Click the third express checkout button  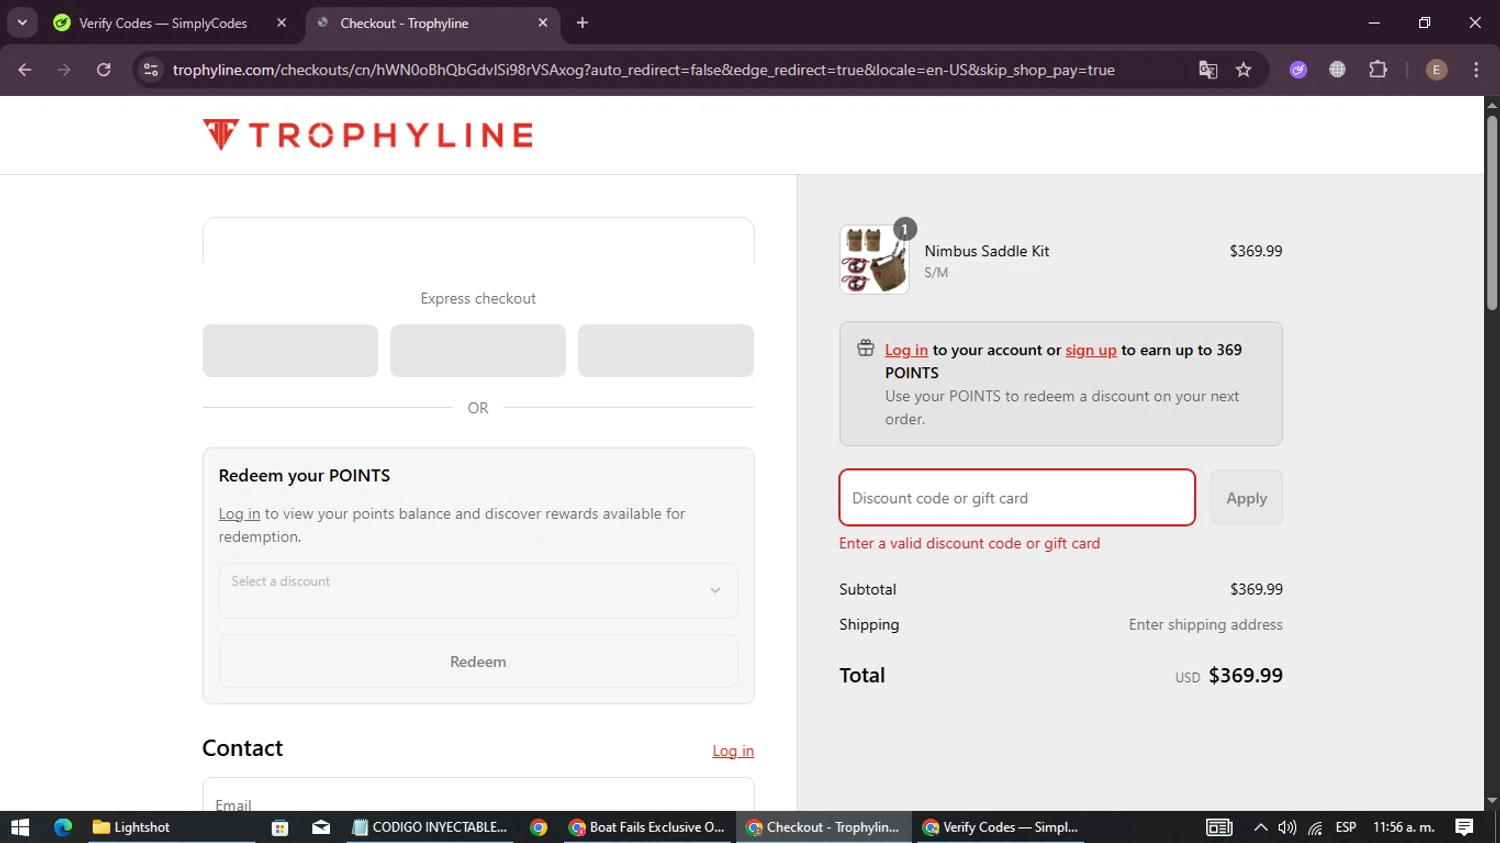pos(665,350)
